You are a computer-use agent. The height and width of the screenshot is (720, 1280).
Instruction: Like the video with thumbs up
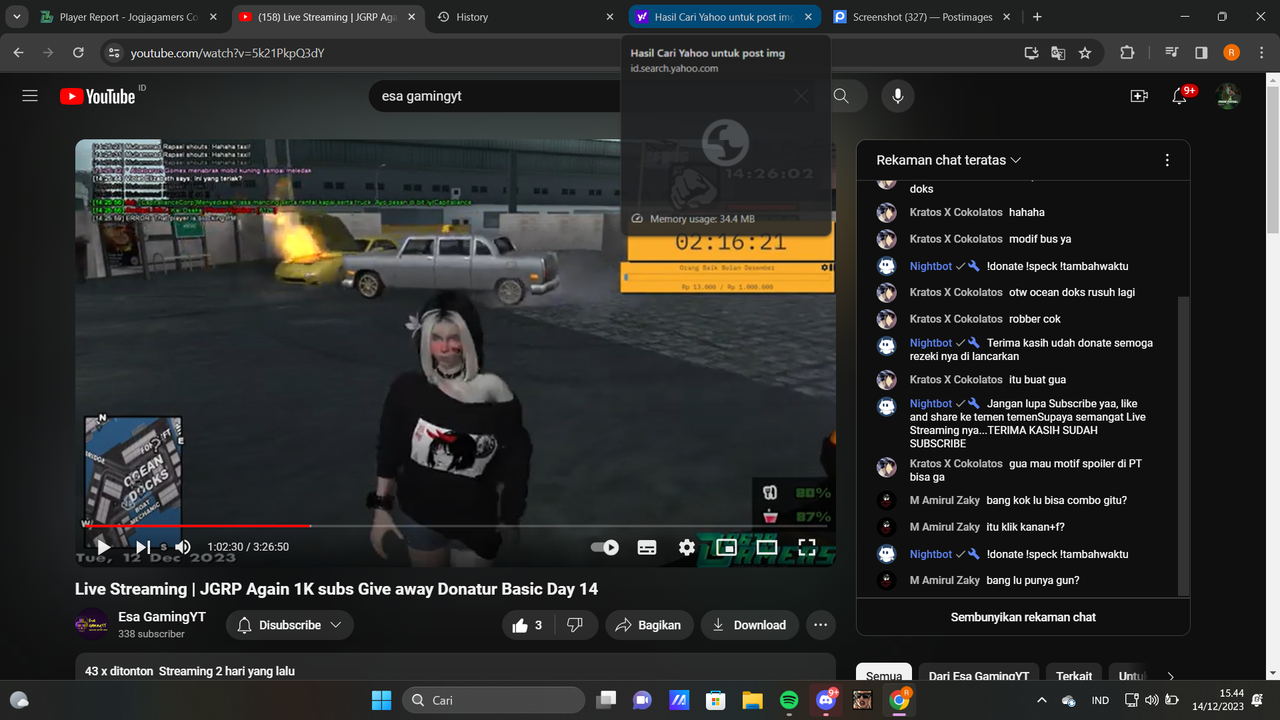528,625
